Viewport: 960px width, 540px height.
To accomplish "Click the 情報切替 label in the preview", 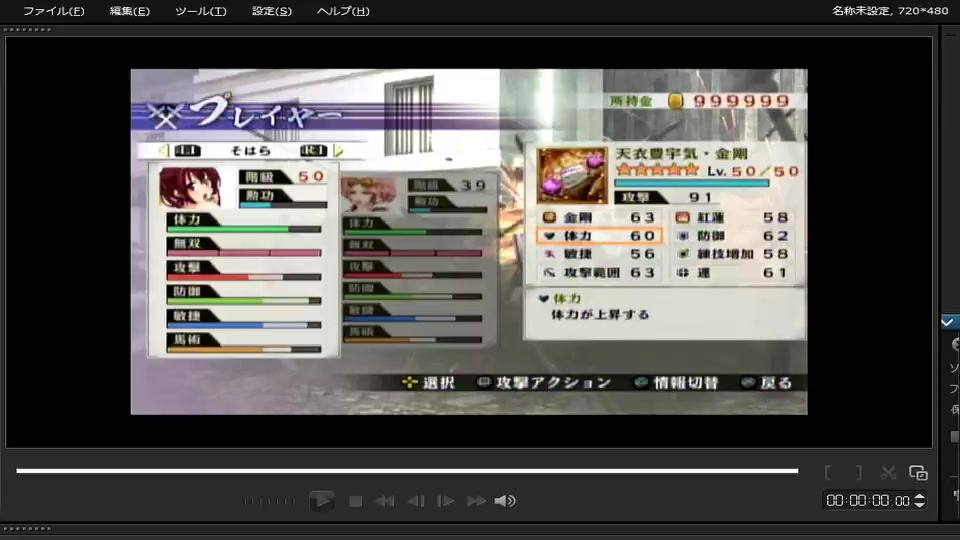I will coord(685,383).
